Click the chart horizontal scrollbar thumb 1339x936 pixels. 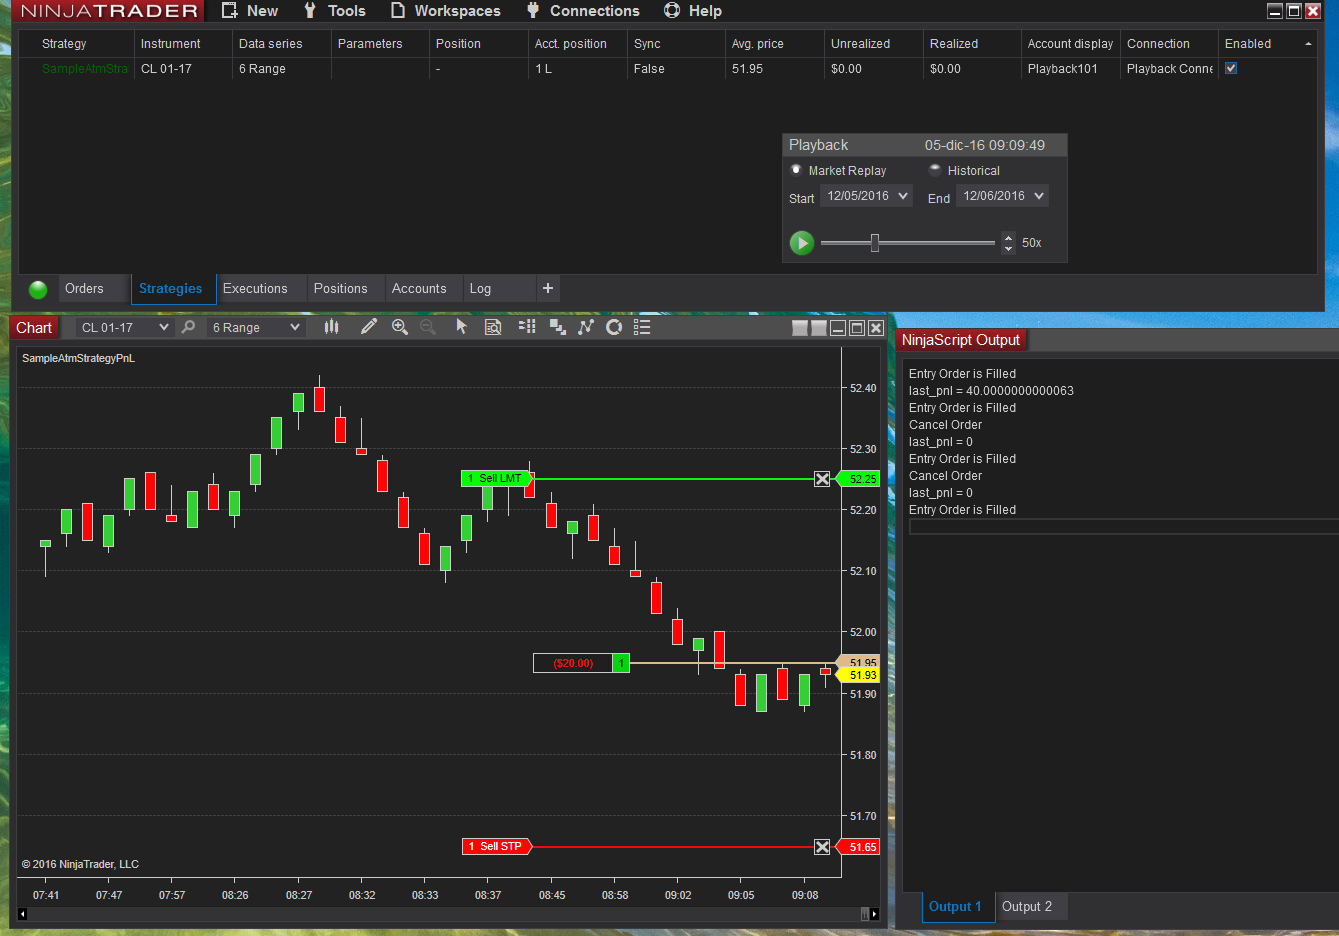[x=865, y=914]
